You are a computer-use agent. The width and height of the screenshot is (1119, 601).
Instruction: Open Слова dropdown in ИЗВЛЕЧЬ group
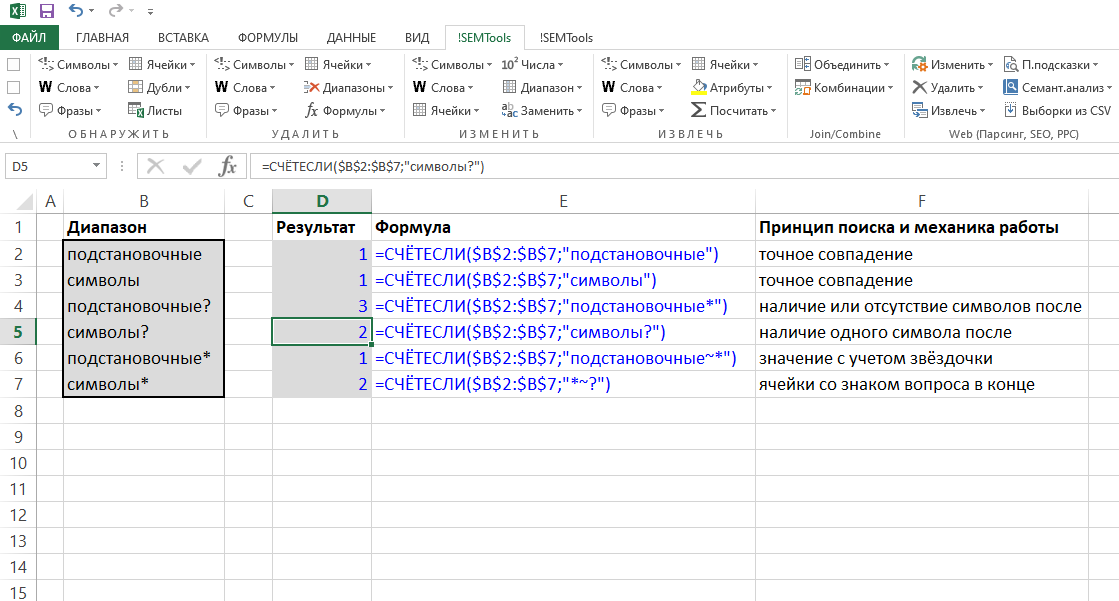pos(632,87)
